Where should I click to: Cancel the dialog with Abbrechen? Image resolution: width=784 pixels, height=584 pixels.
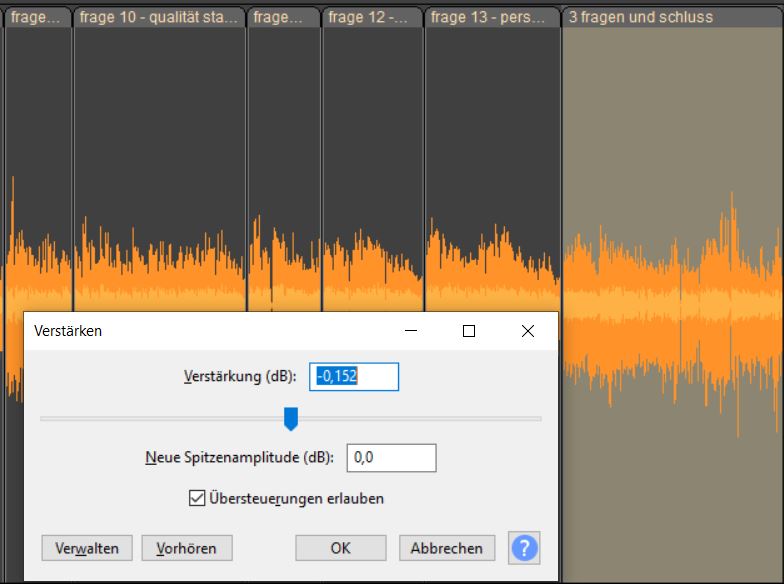click(447, 548)
